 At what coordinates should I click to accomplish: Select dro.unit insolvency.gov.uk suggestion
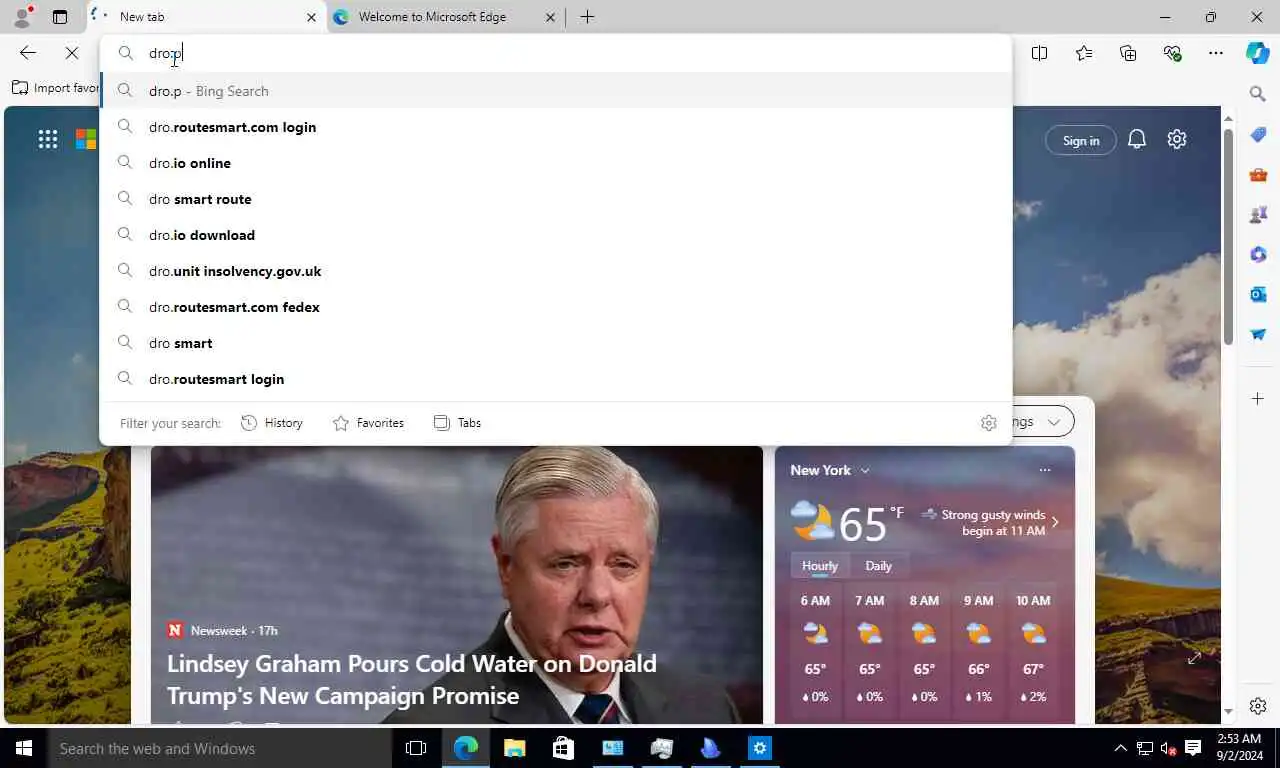(556, 271)
